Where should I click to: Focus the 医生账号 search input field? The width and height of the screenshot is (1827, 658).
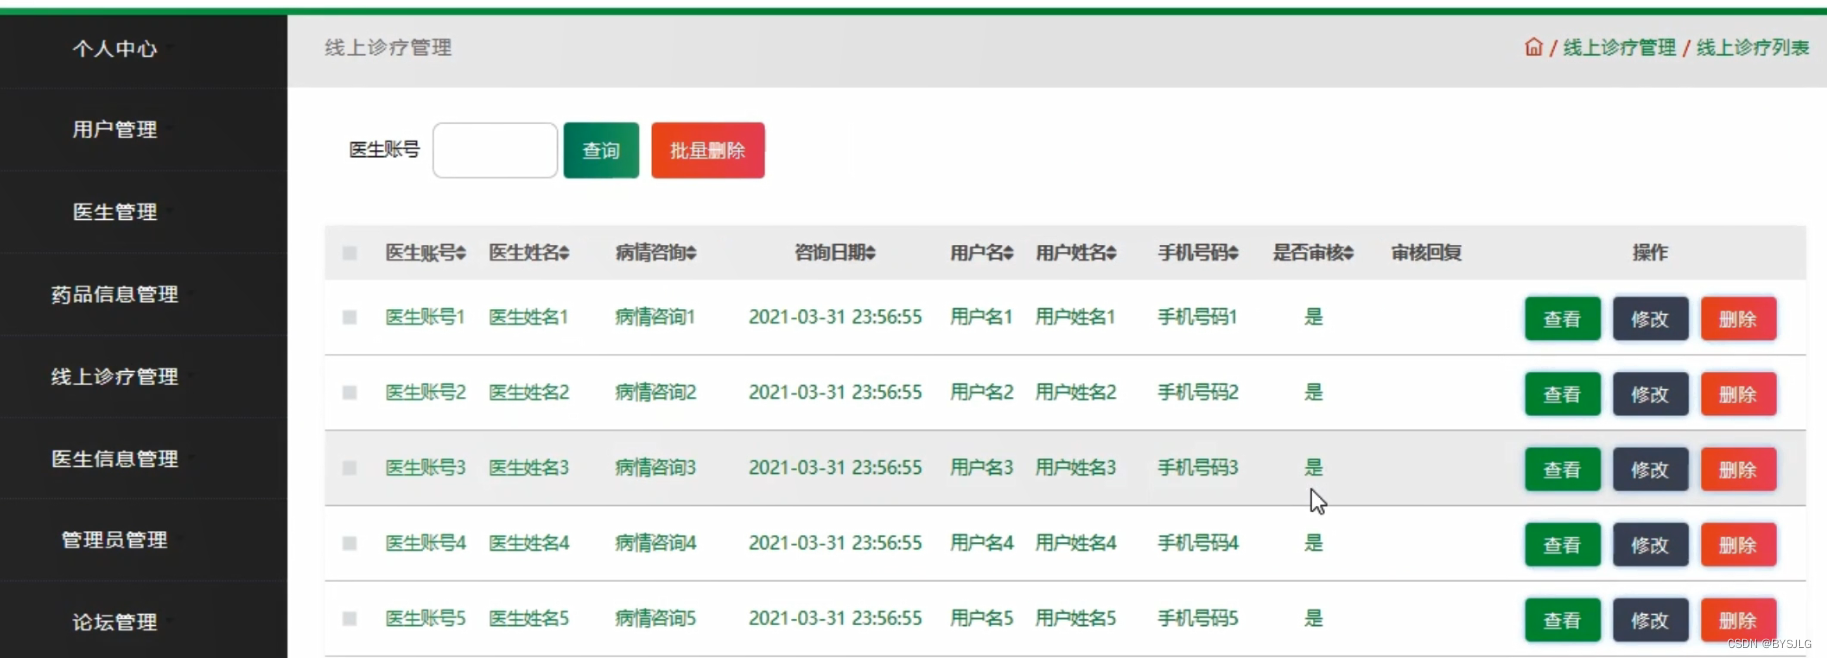pos(495,150)
